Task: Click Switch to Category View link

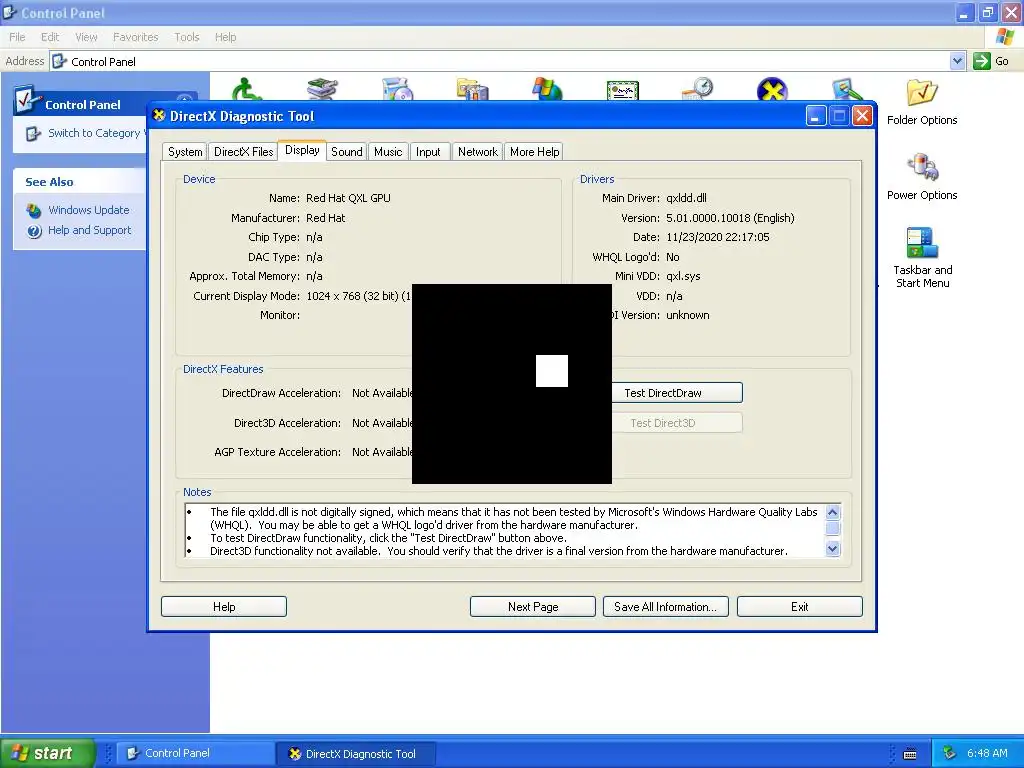Action: pos(96,133)
